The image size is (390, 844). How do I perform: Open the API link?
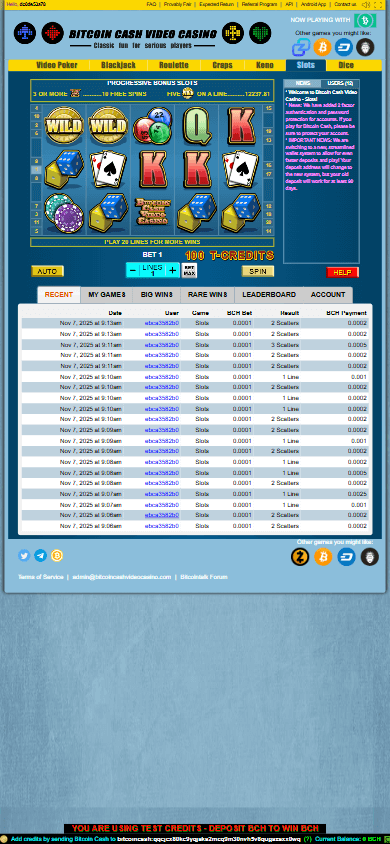pos(289,4)
